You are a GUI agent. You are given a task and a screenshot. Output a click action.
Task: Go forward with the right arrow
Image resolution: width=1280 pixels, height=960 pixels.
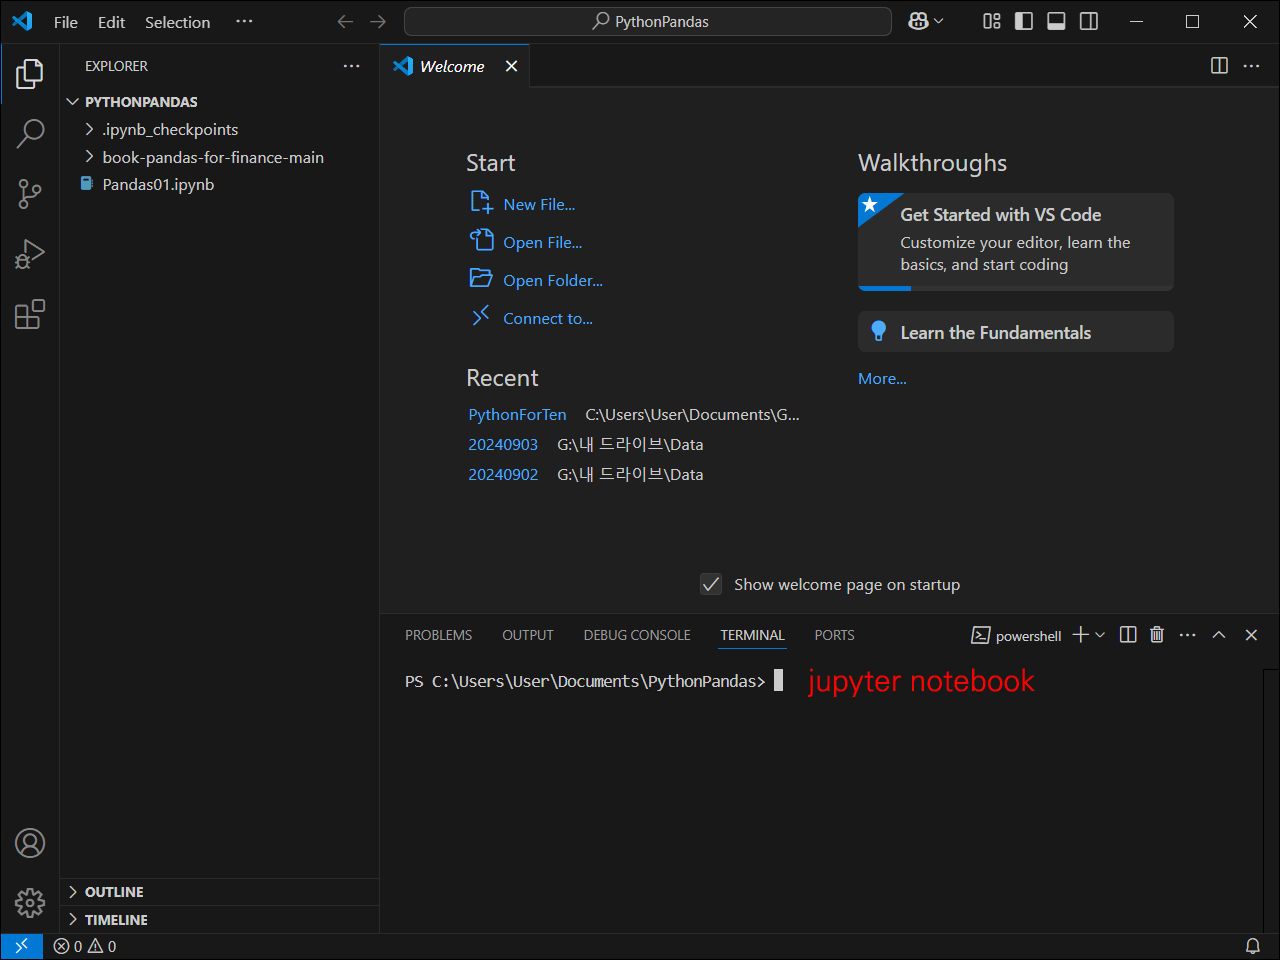[378, 21]
